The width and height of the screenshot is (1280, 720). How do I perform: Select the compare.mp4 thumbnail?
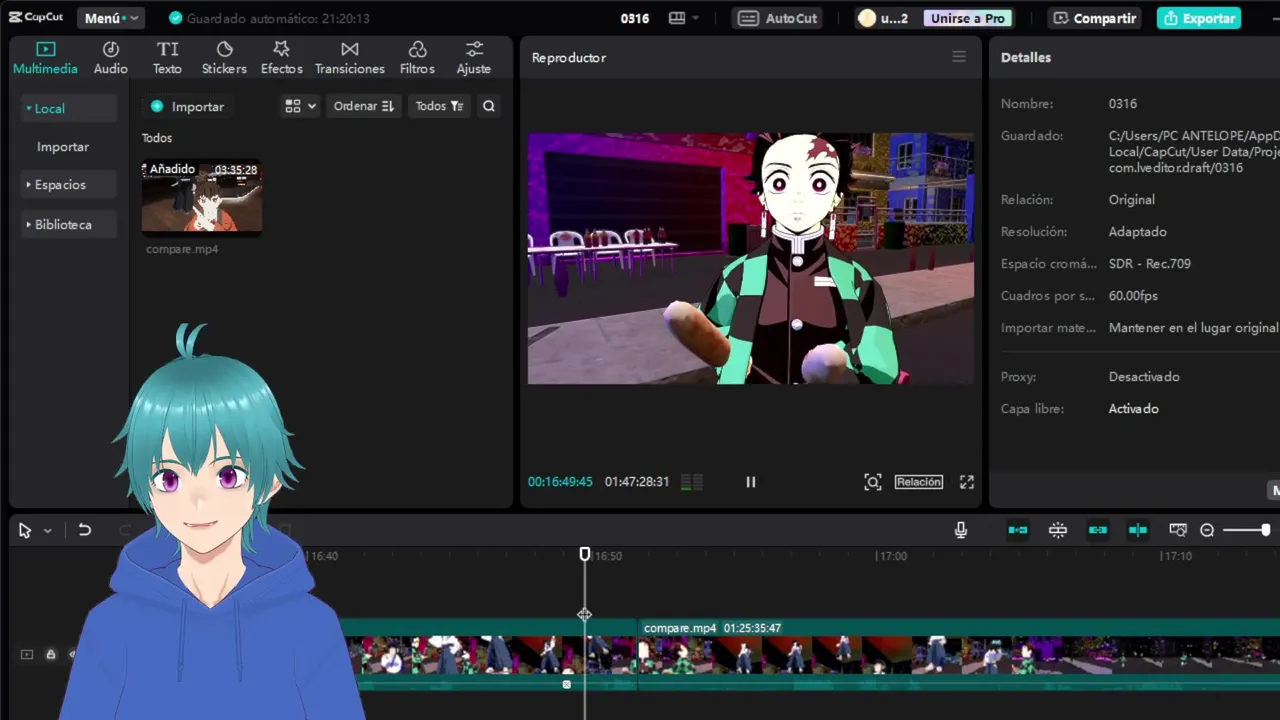coord(202,197)
